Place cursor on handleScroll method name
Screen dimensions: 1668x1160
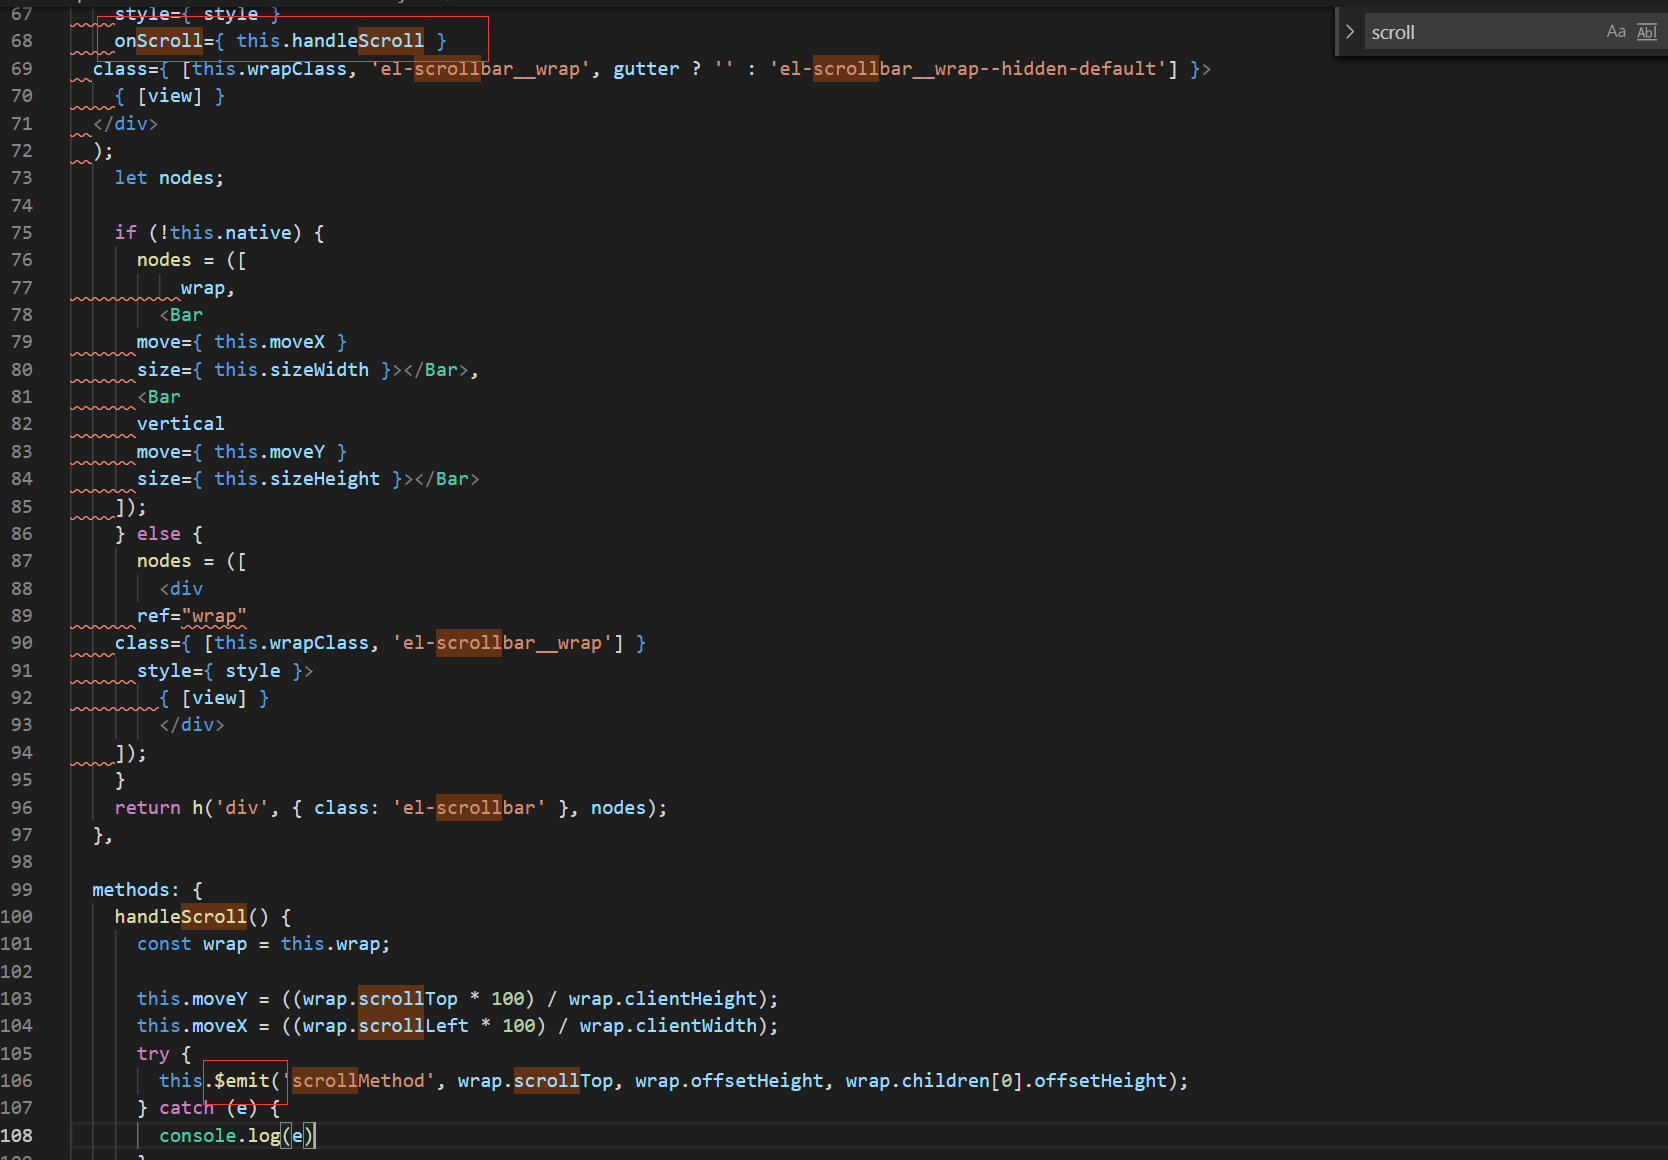click(180, 916)
